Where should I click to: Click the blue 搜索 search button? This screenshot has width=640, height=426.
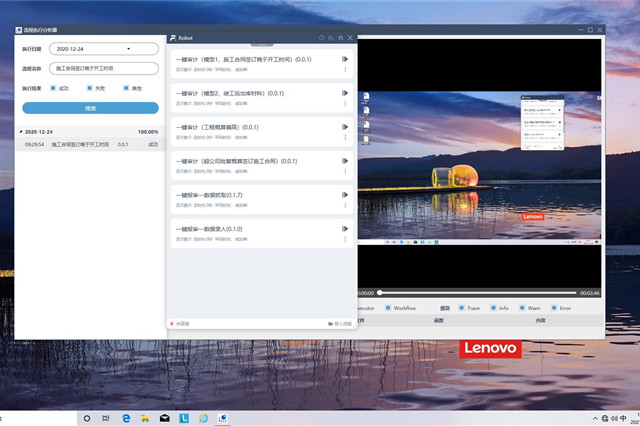(x=90, y=107)
